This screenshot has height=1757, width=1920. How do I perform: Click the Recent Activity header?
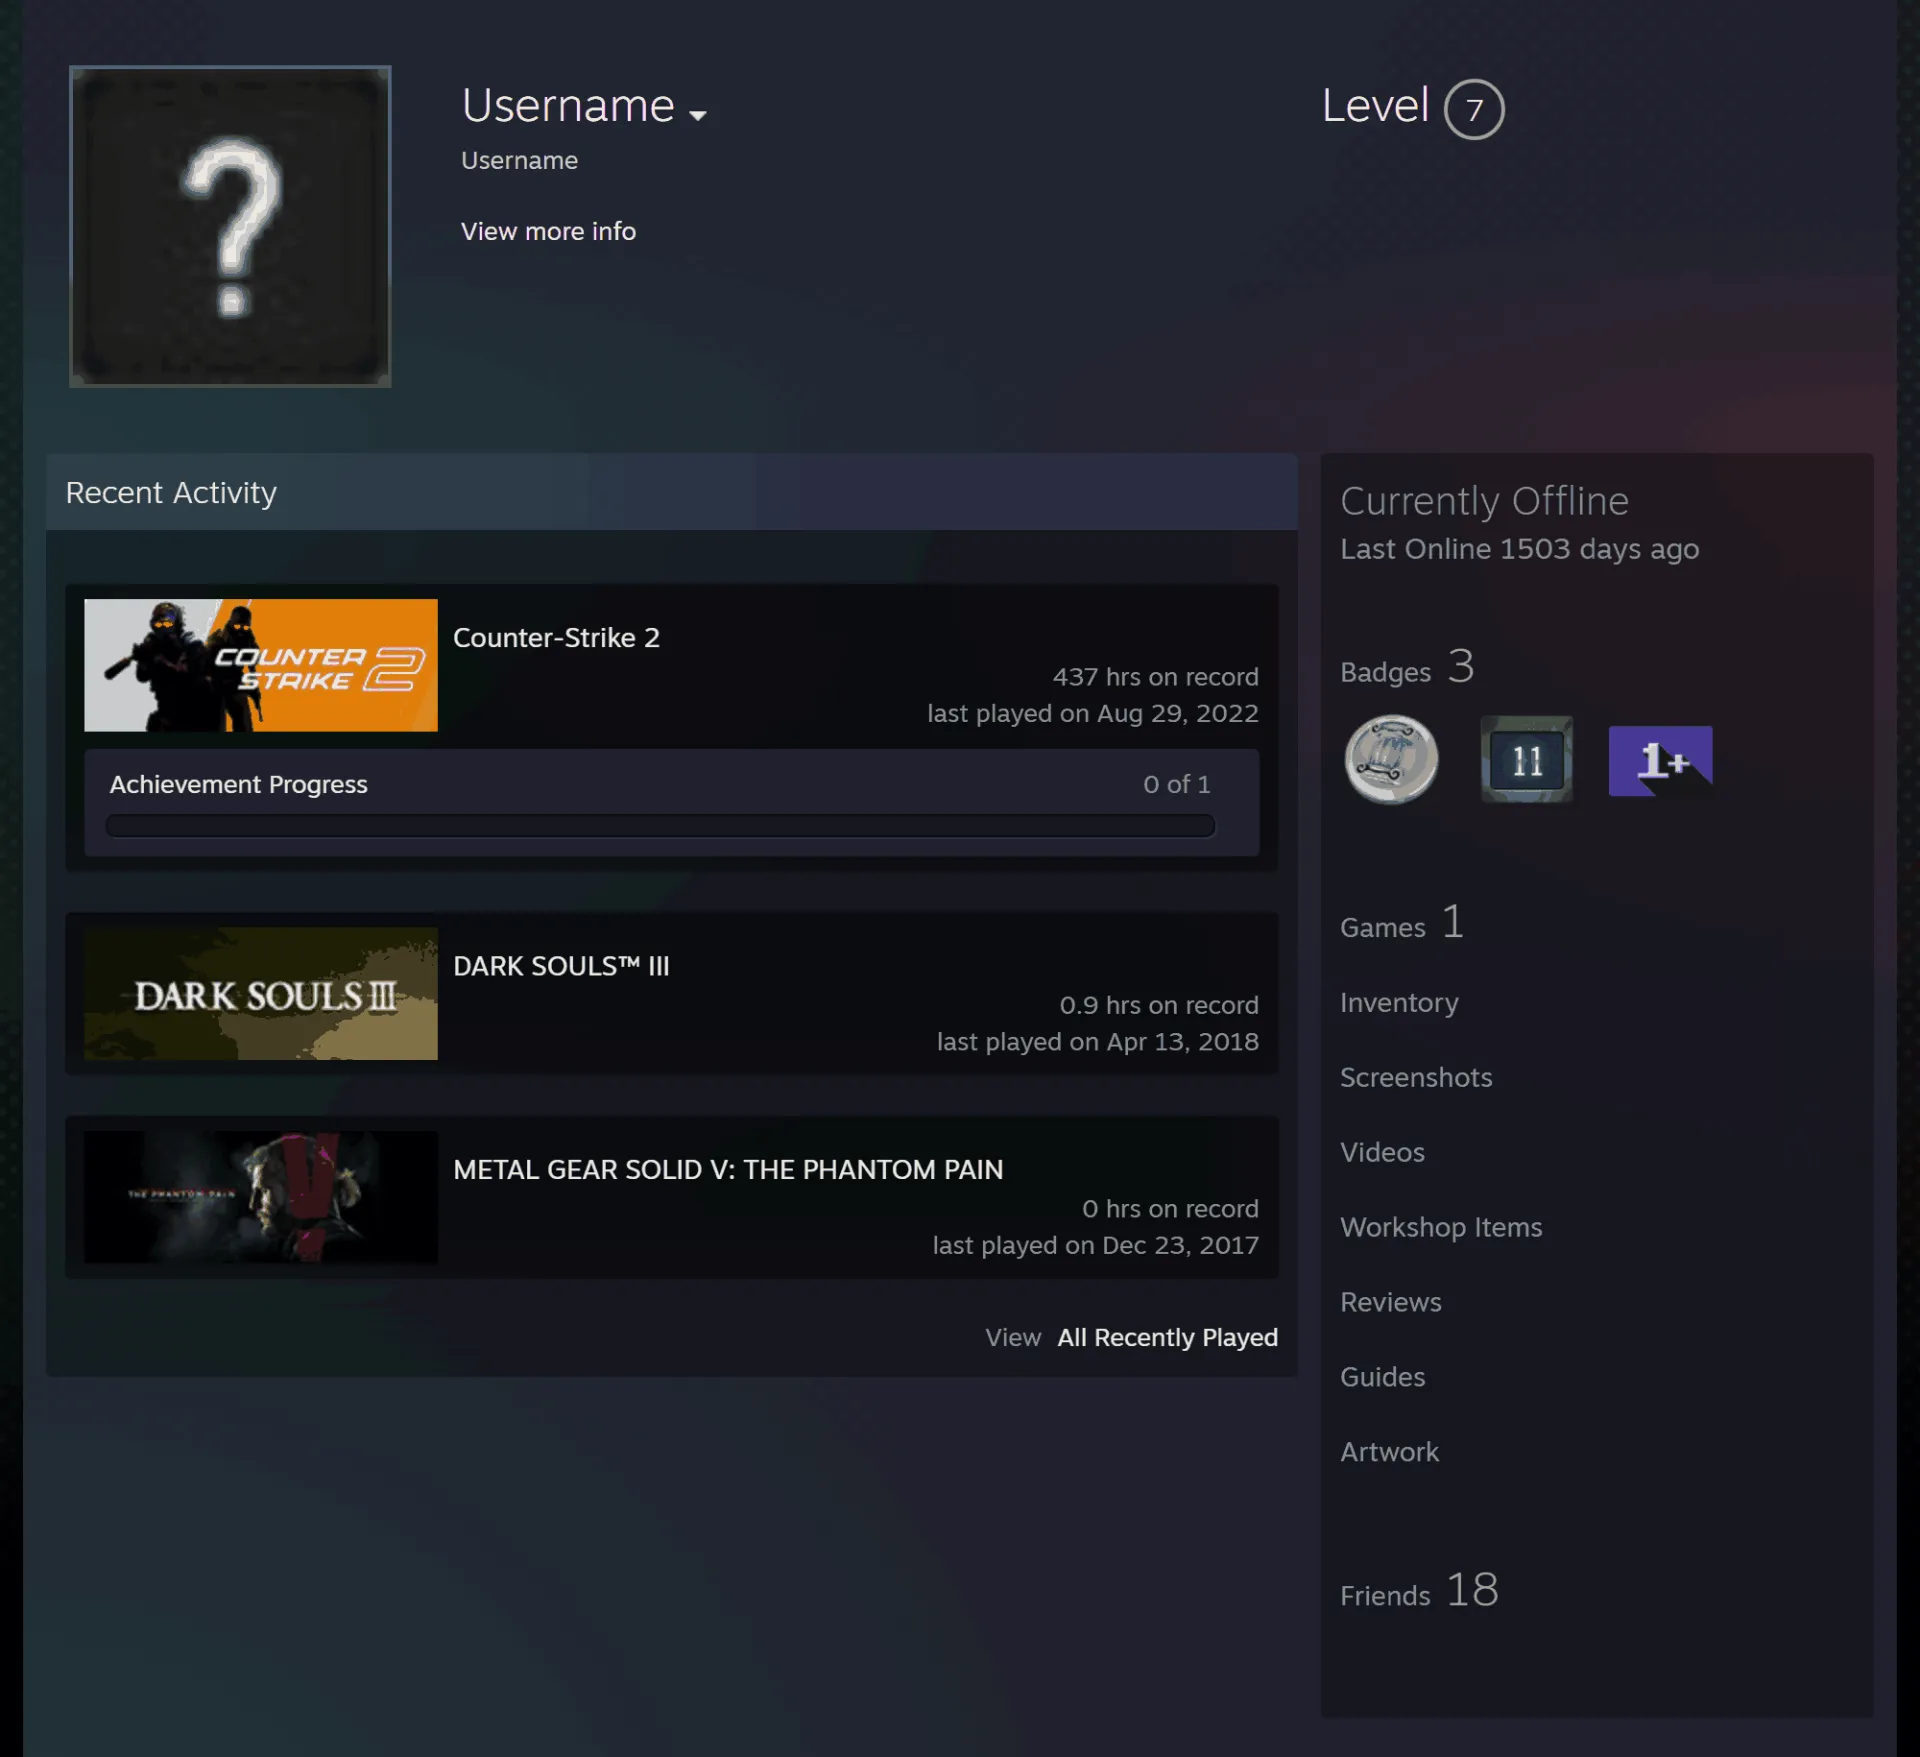coord(671,492)
